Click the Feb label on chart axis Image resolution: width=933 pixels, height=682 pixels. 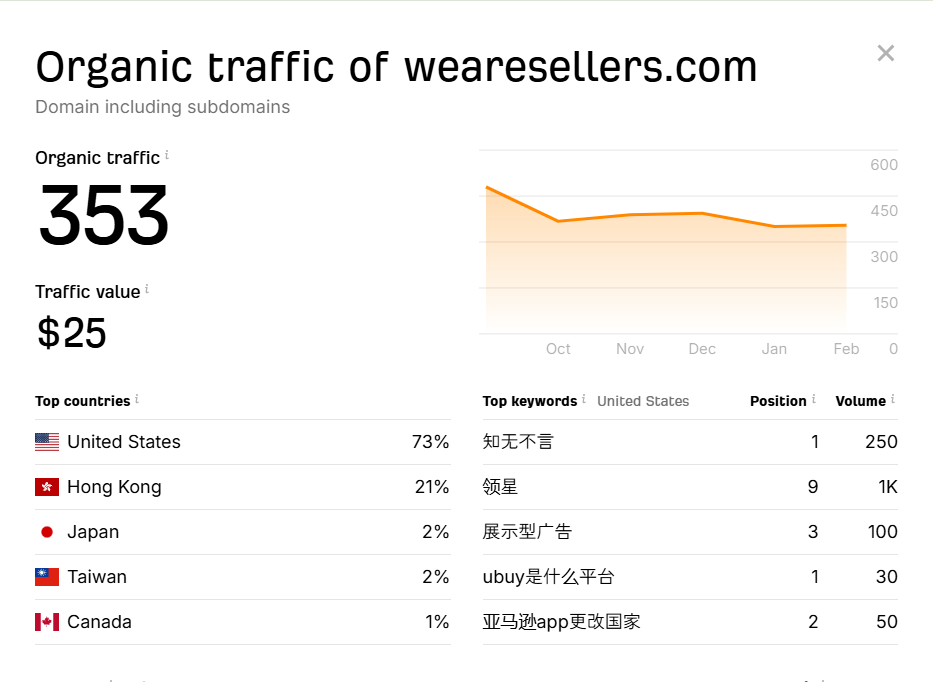pyautogui.click(x=846, y=349)
